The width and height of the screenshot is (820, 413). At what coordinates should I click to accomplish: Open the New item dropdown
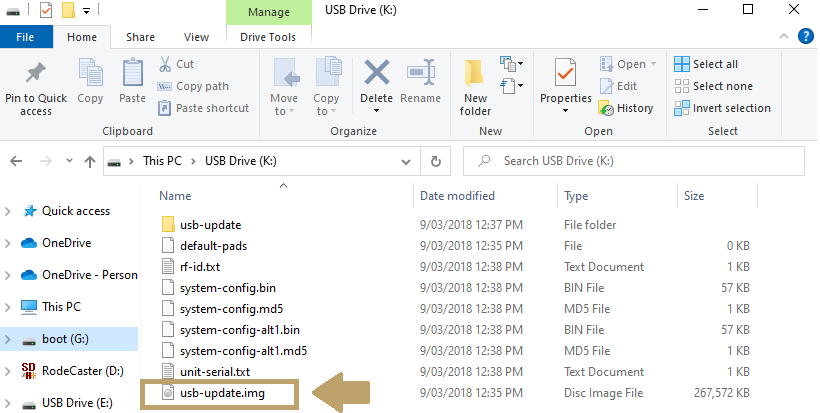tap(511, 64)
